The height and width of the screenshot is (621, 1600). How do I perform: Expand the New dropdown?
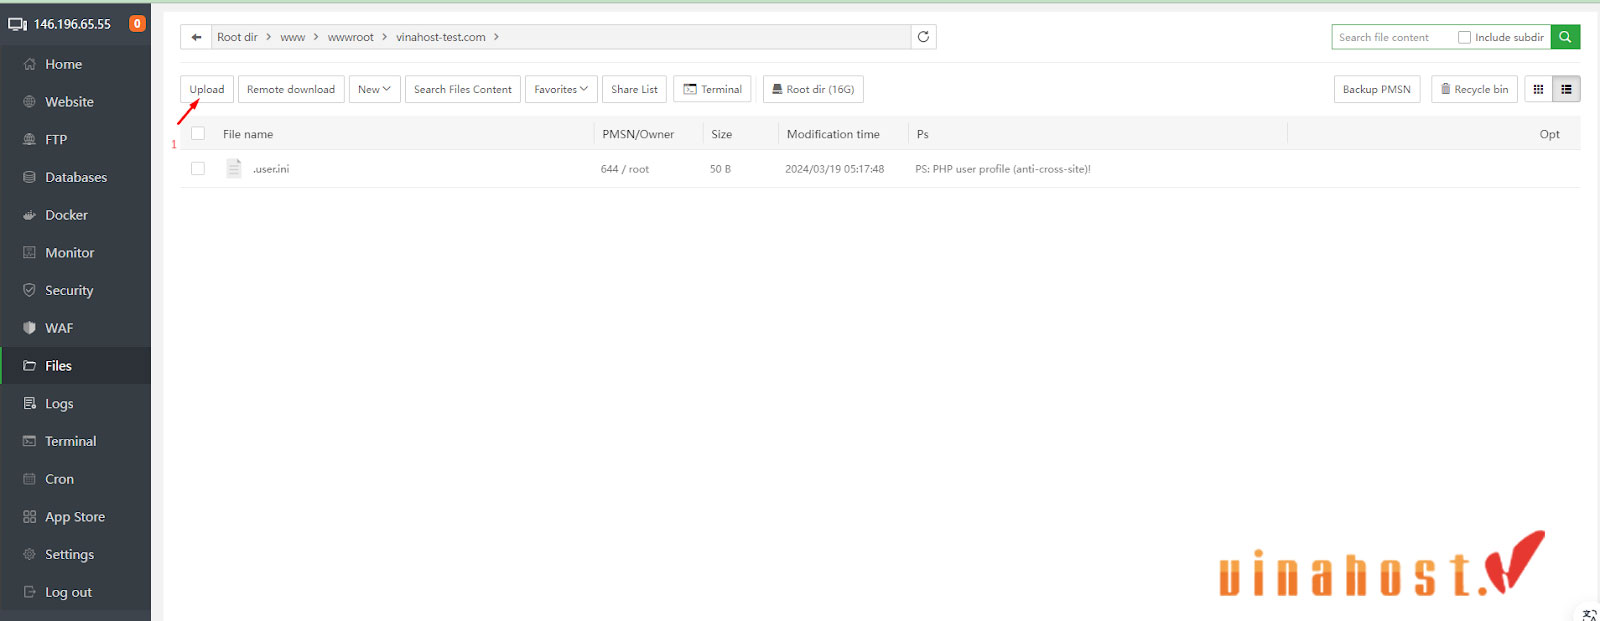(374, 89)
